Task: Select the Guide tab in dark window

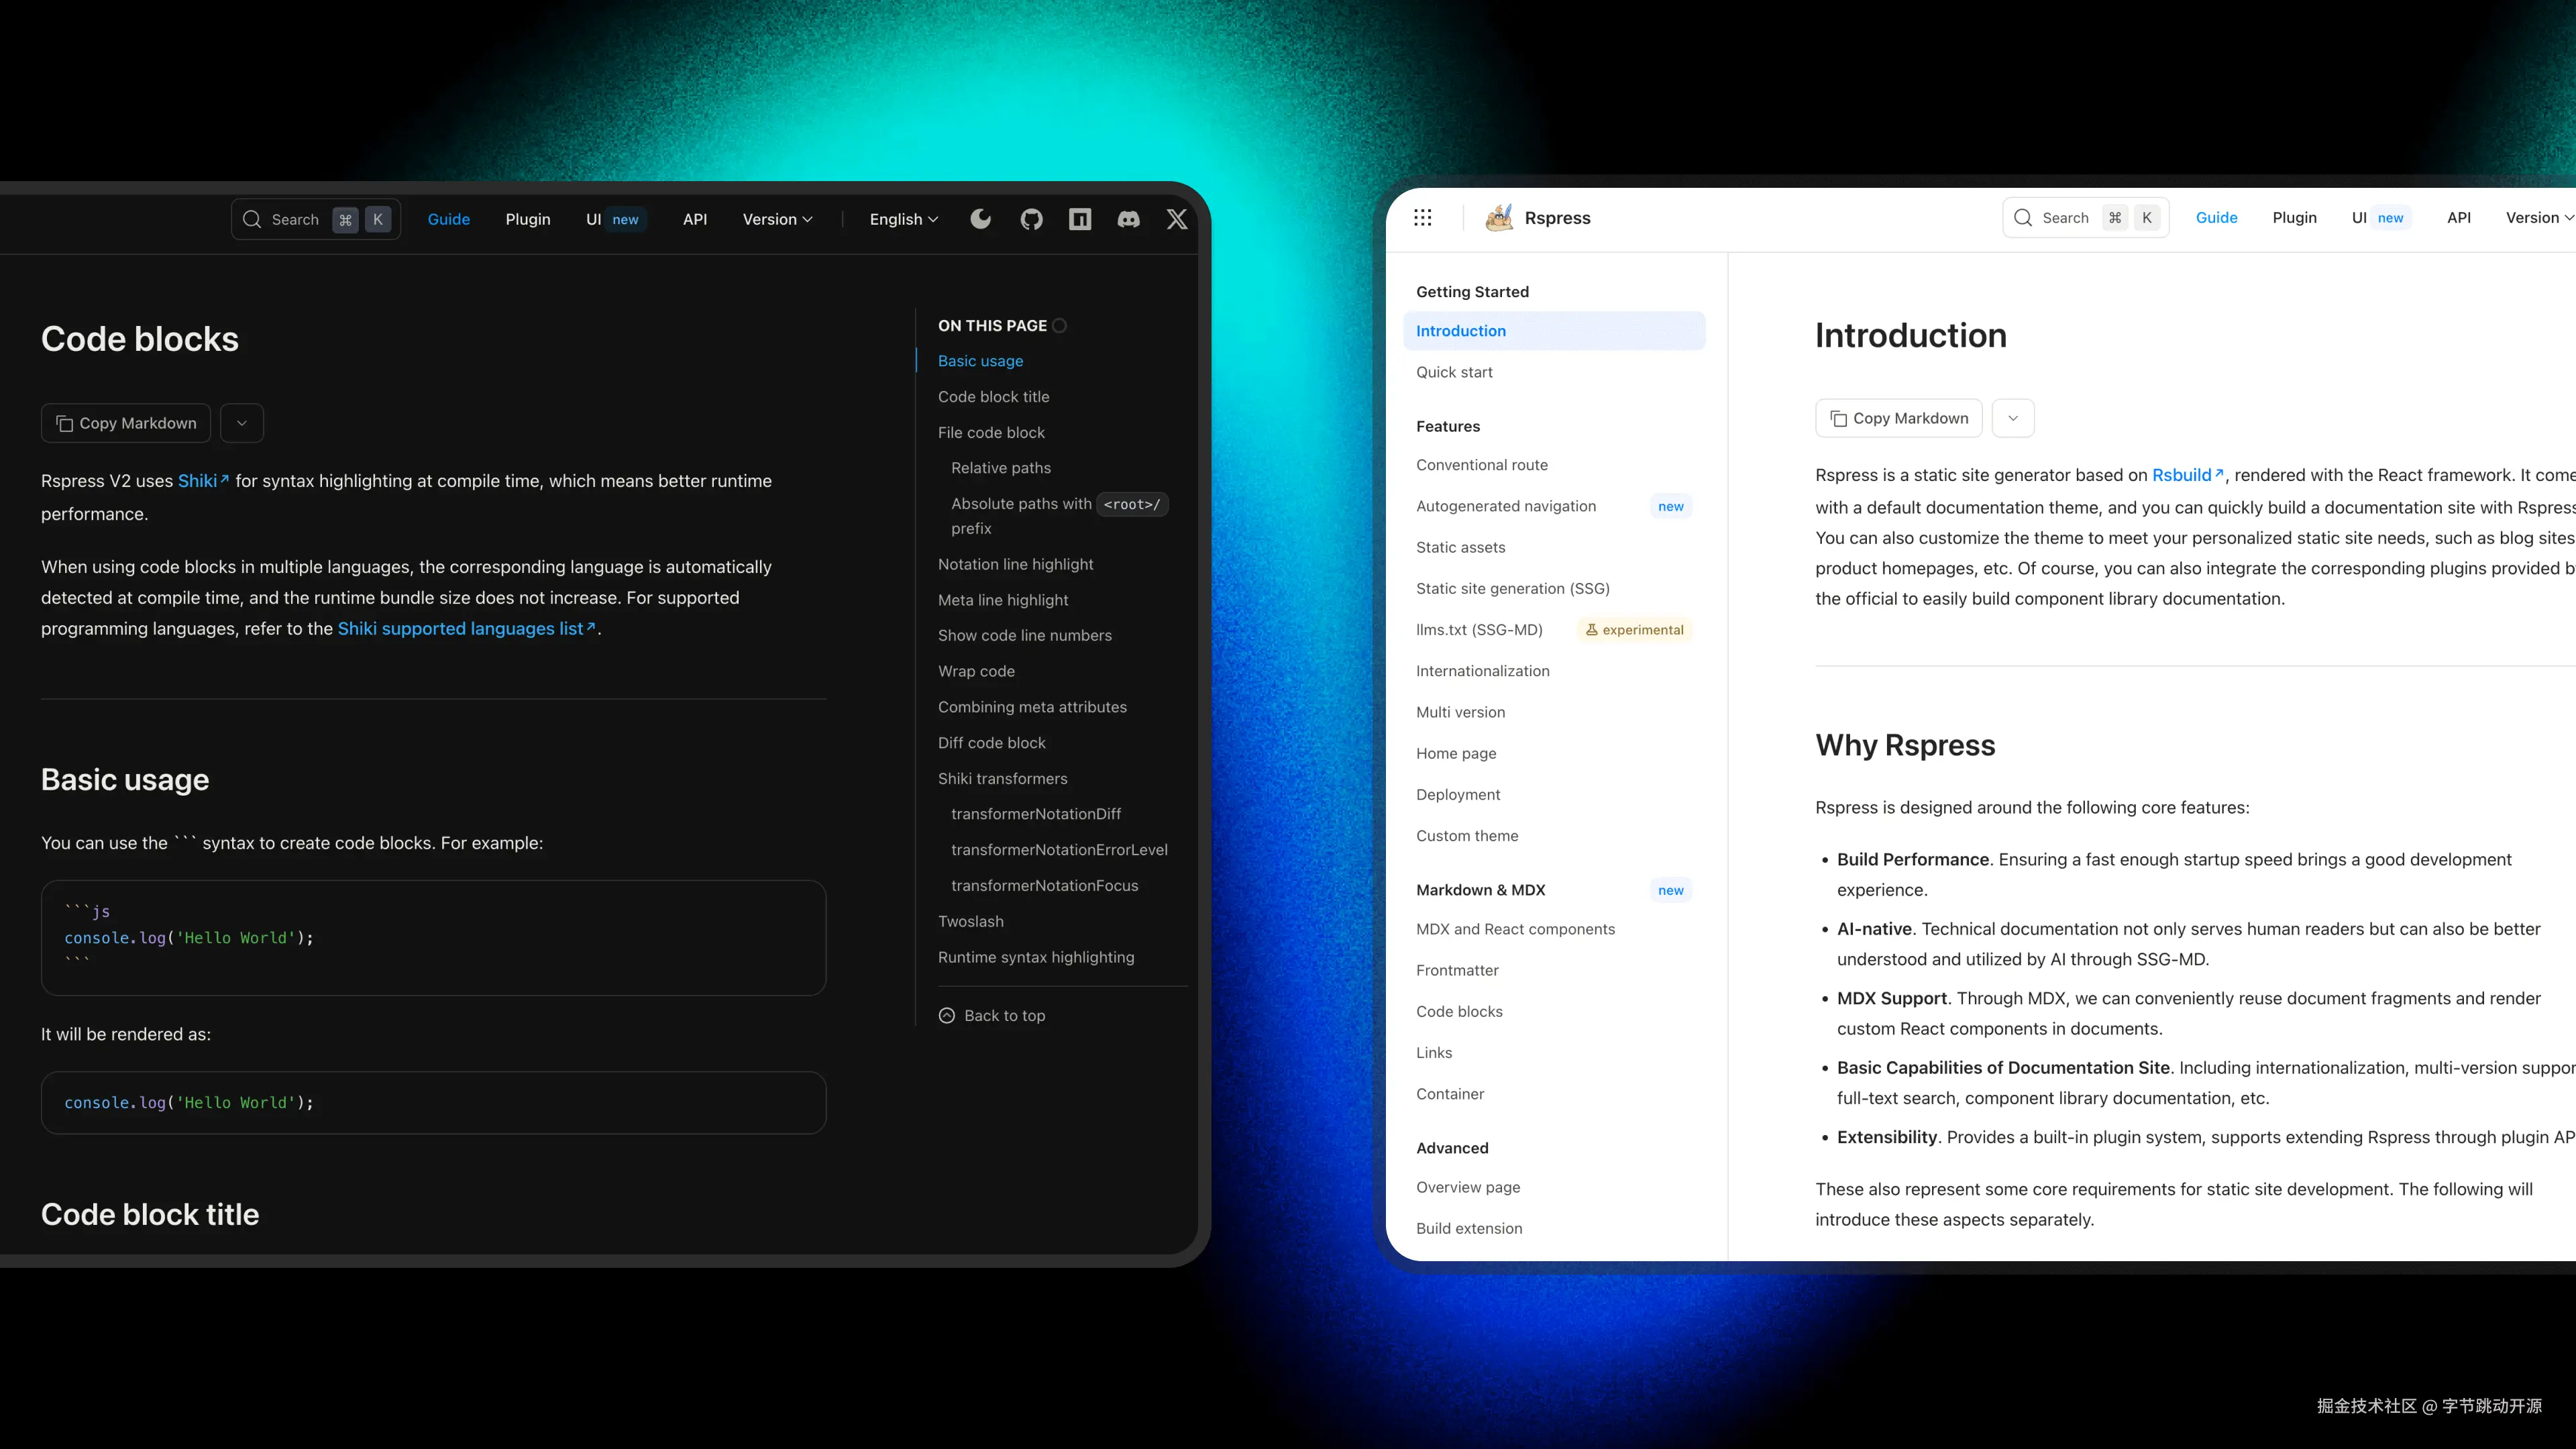Action: pos(449,219)
